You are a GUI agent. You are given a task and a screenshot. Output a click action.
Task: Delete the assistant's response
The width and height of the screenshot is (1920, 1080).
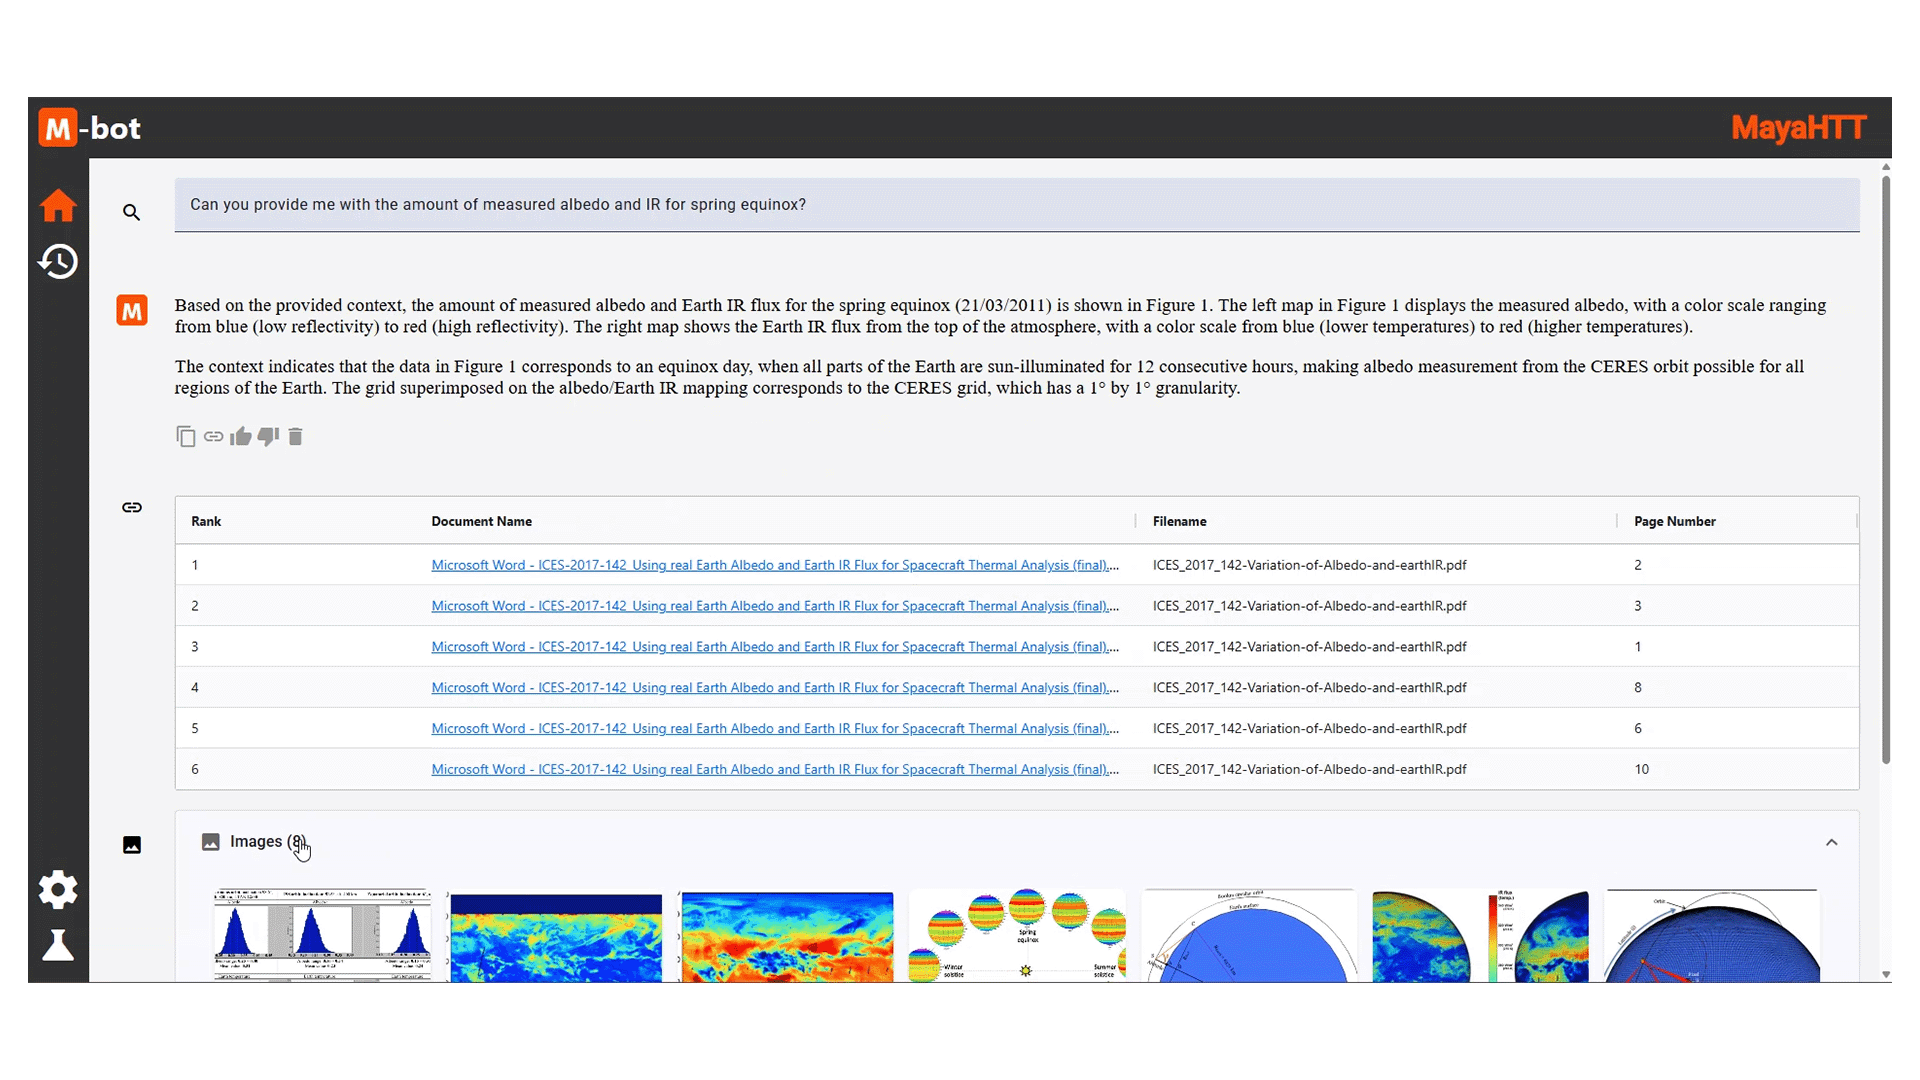pyautogui.click(x=294, y=436)
